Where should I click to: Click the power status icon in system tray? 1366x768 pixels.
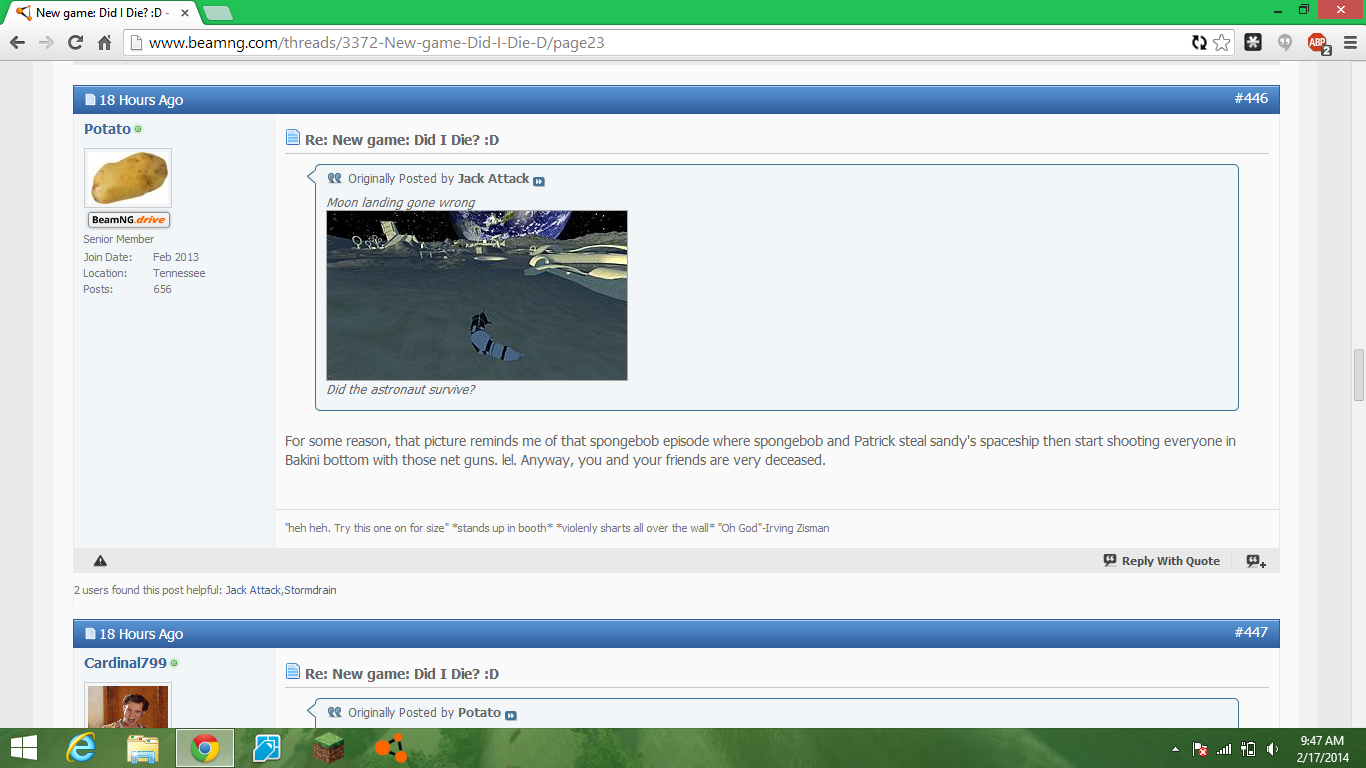1248,749
